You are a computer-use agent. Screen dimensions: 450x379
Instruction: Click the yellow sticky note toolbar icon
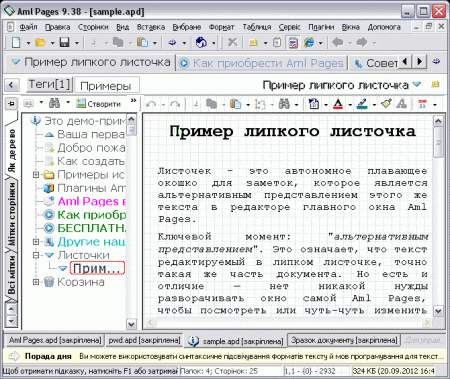(254, 42)
